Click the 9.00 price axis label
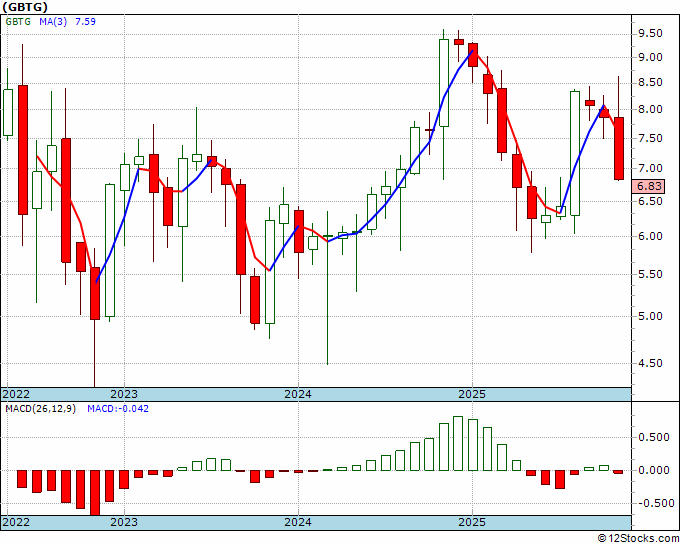This screenshot has width=680, height=546. (x=650, y=58)
